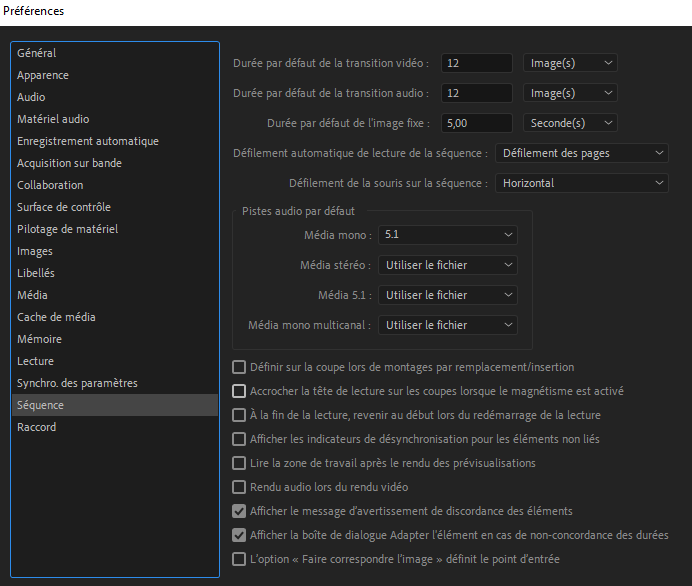
Task: Check Rendu audio lors du rendu vidéo
Action: pyautogui.click(x=239, y=487)
